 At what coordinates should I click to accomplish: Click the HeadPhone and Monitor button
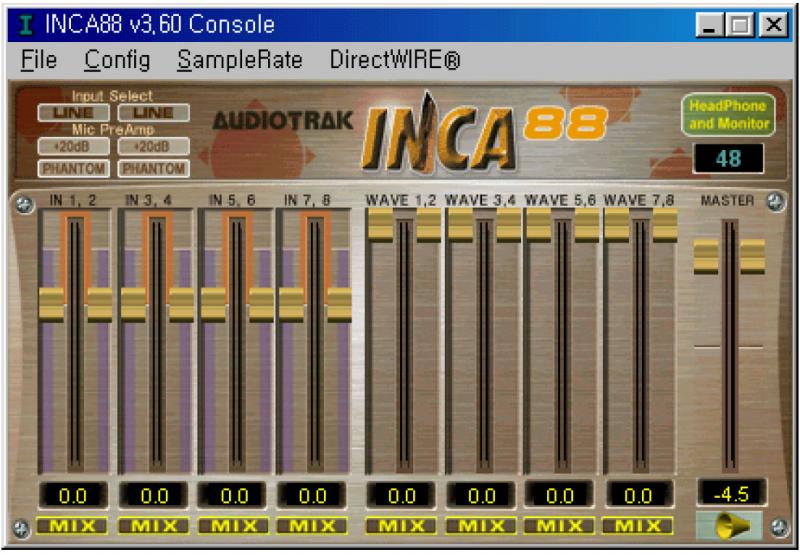pos(728,115)
